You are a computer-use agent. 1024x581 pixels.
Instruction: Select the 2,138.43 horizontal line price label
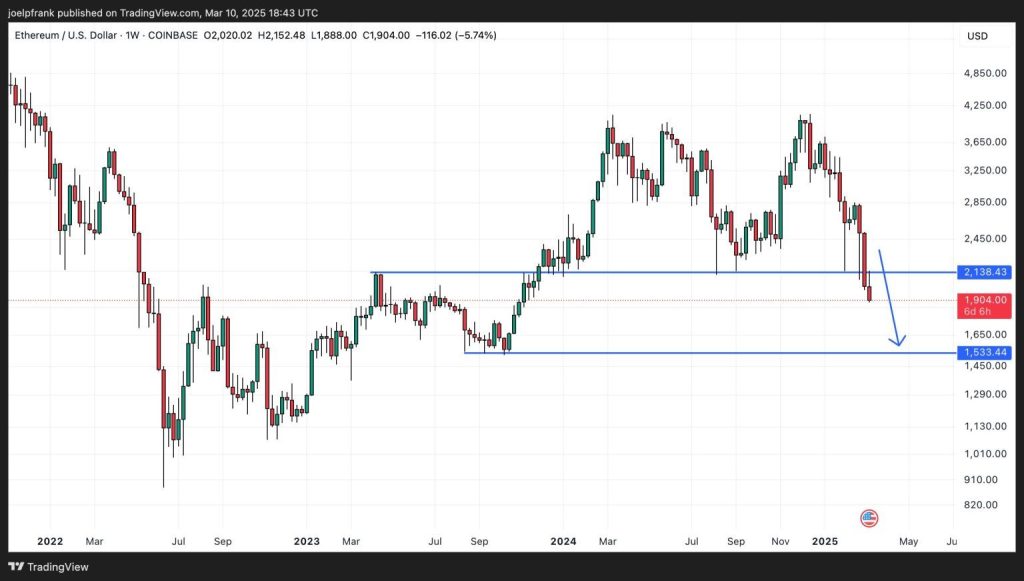click(x=985, y=272)
